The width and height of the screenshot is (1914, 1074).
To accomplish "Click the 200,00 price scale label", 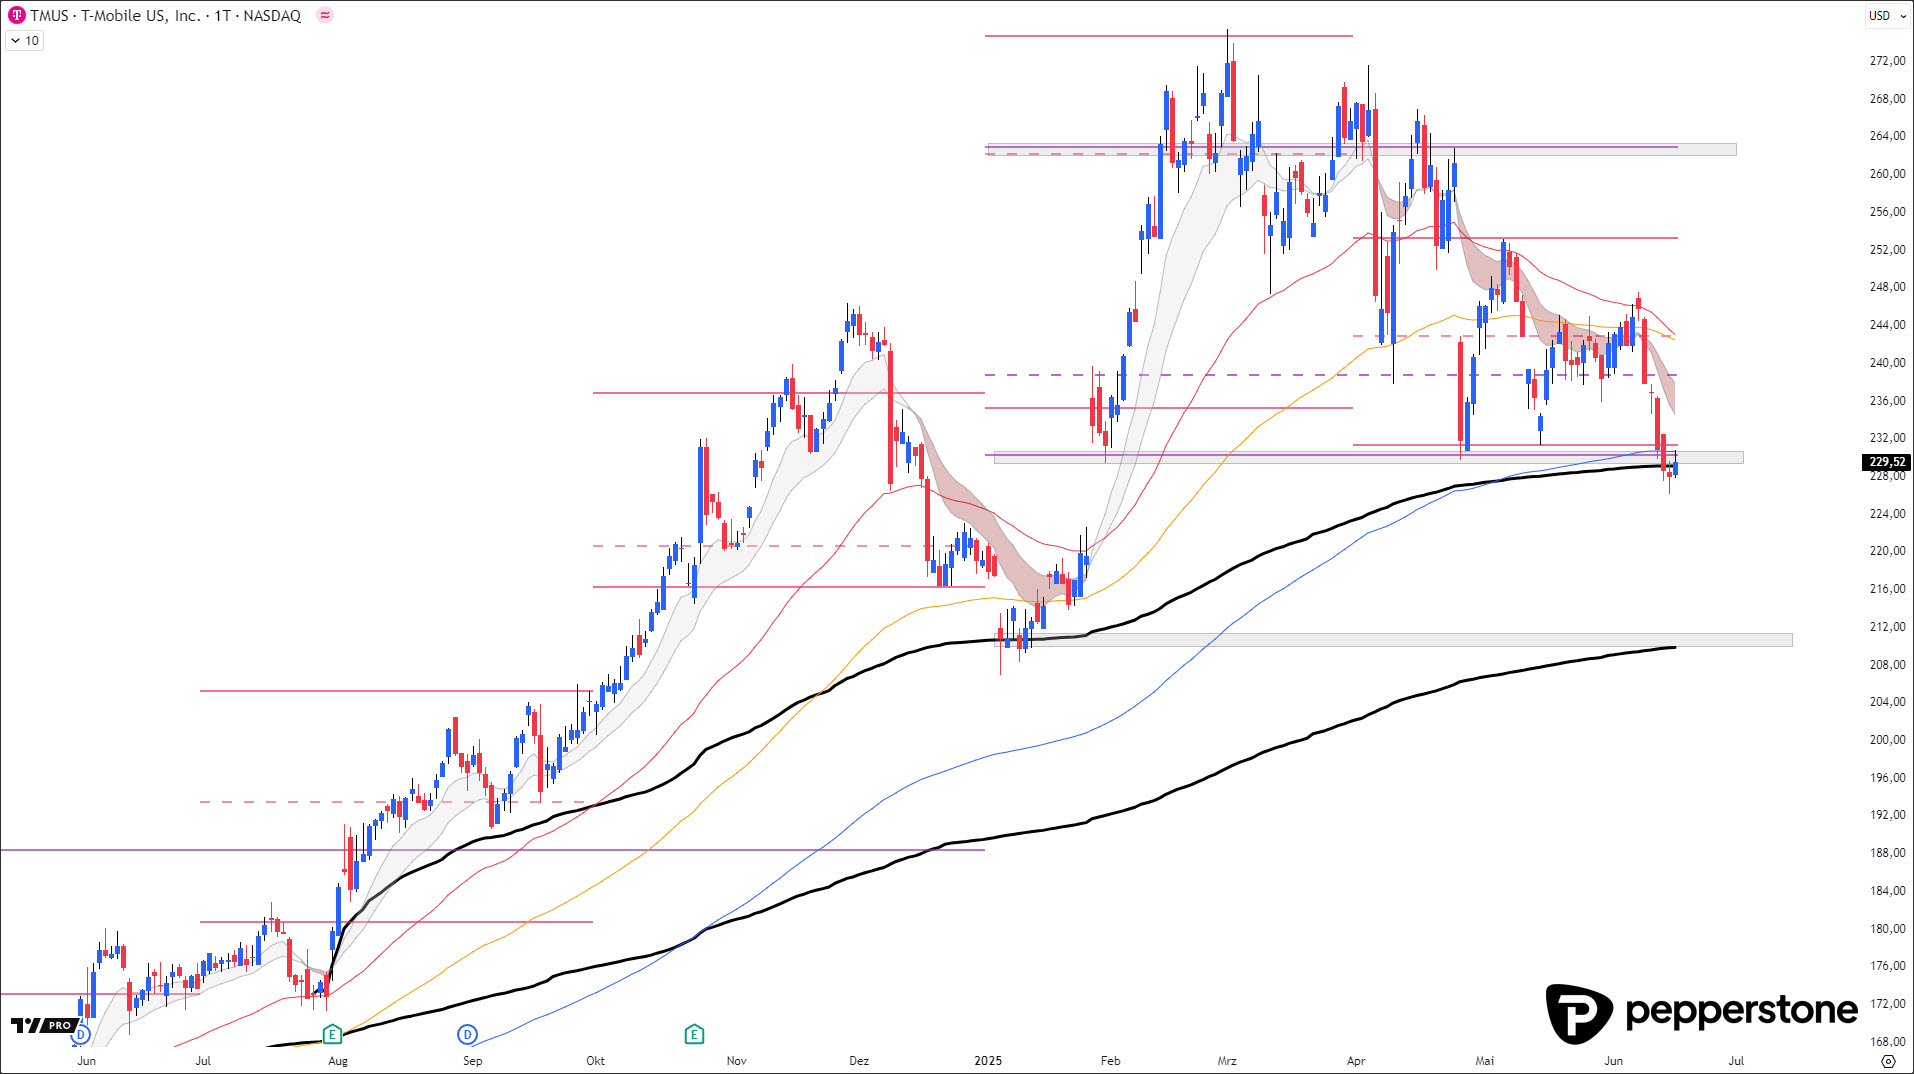I will tap(1887, 740).
